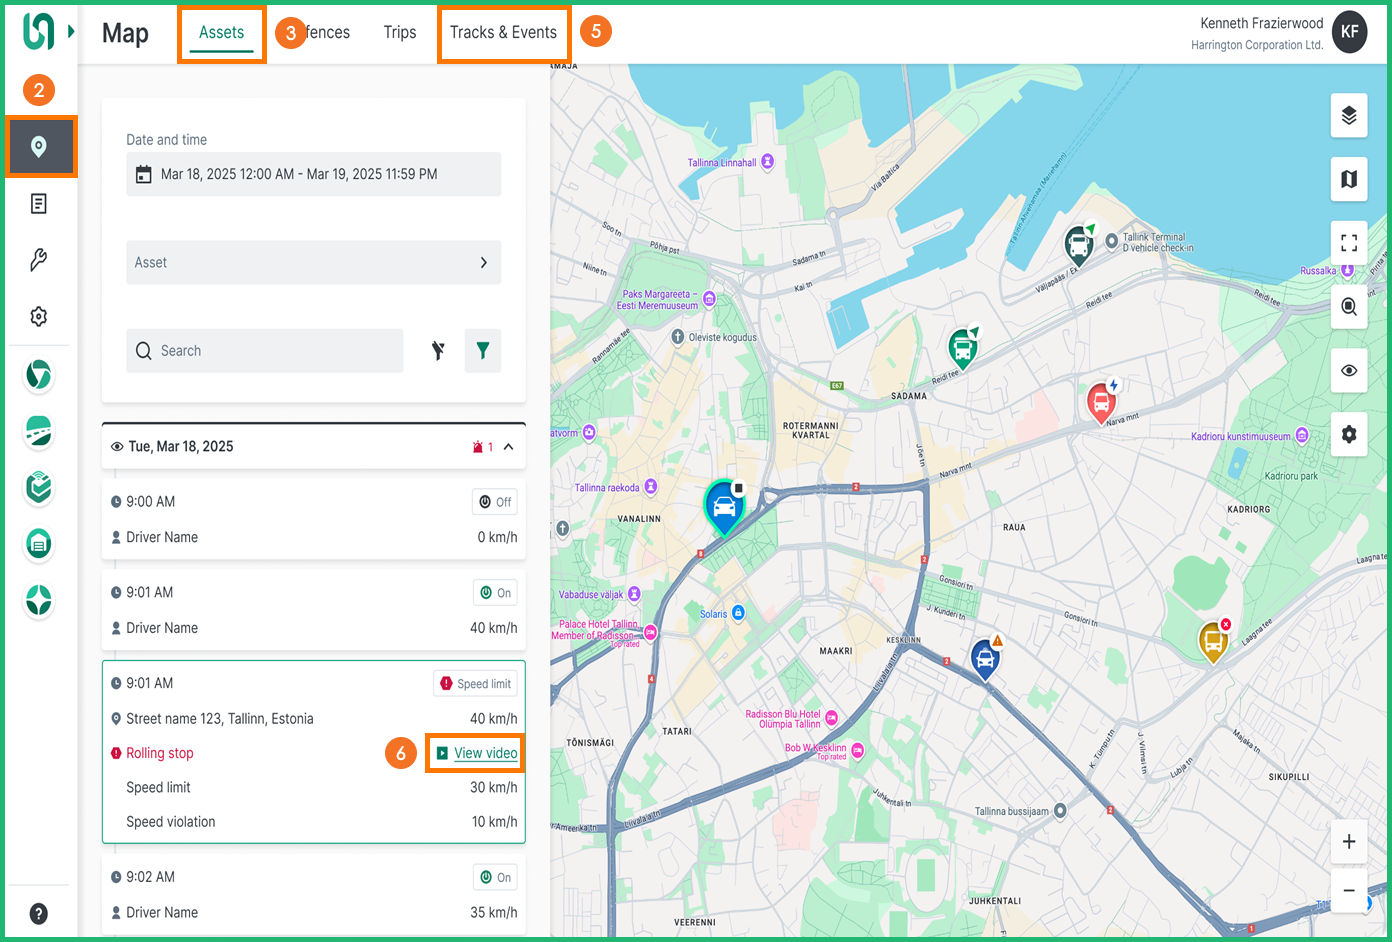Image resolution: width=1392 pixels, height=942 pixels.
Task: Expand the Asset selector
Action: click(x=313, y=263)
